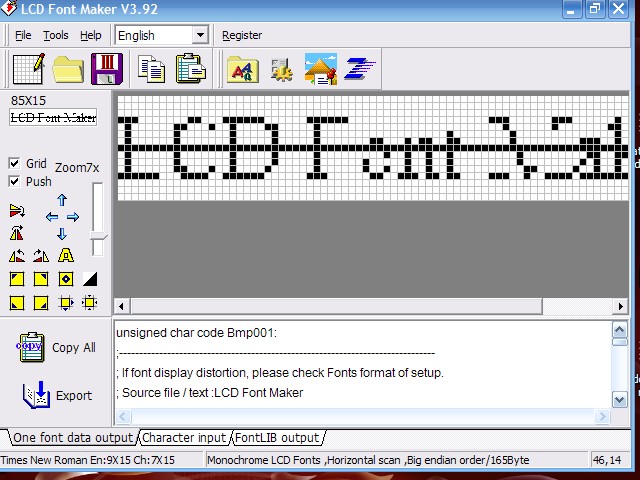The width and height of the screenshot is (640, 480).
Task: Expand the English language dropdown
Action: coord(200,35)
